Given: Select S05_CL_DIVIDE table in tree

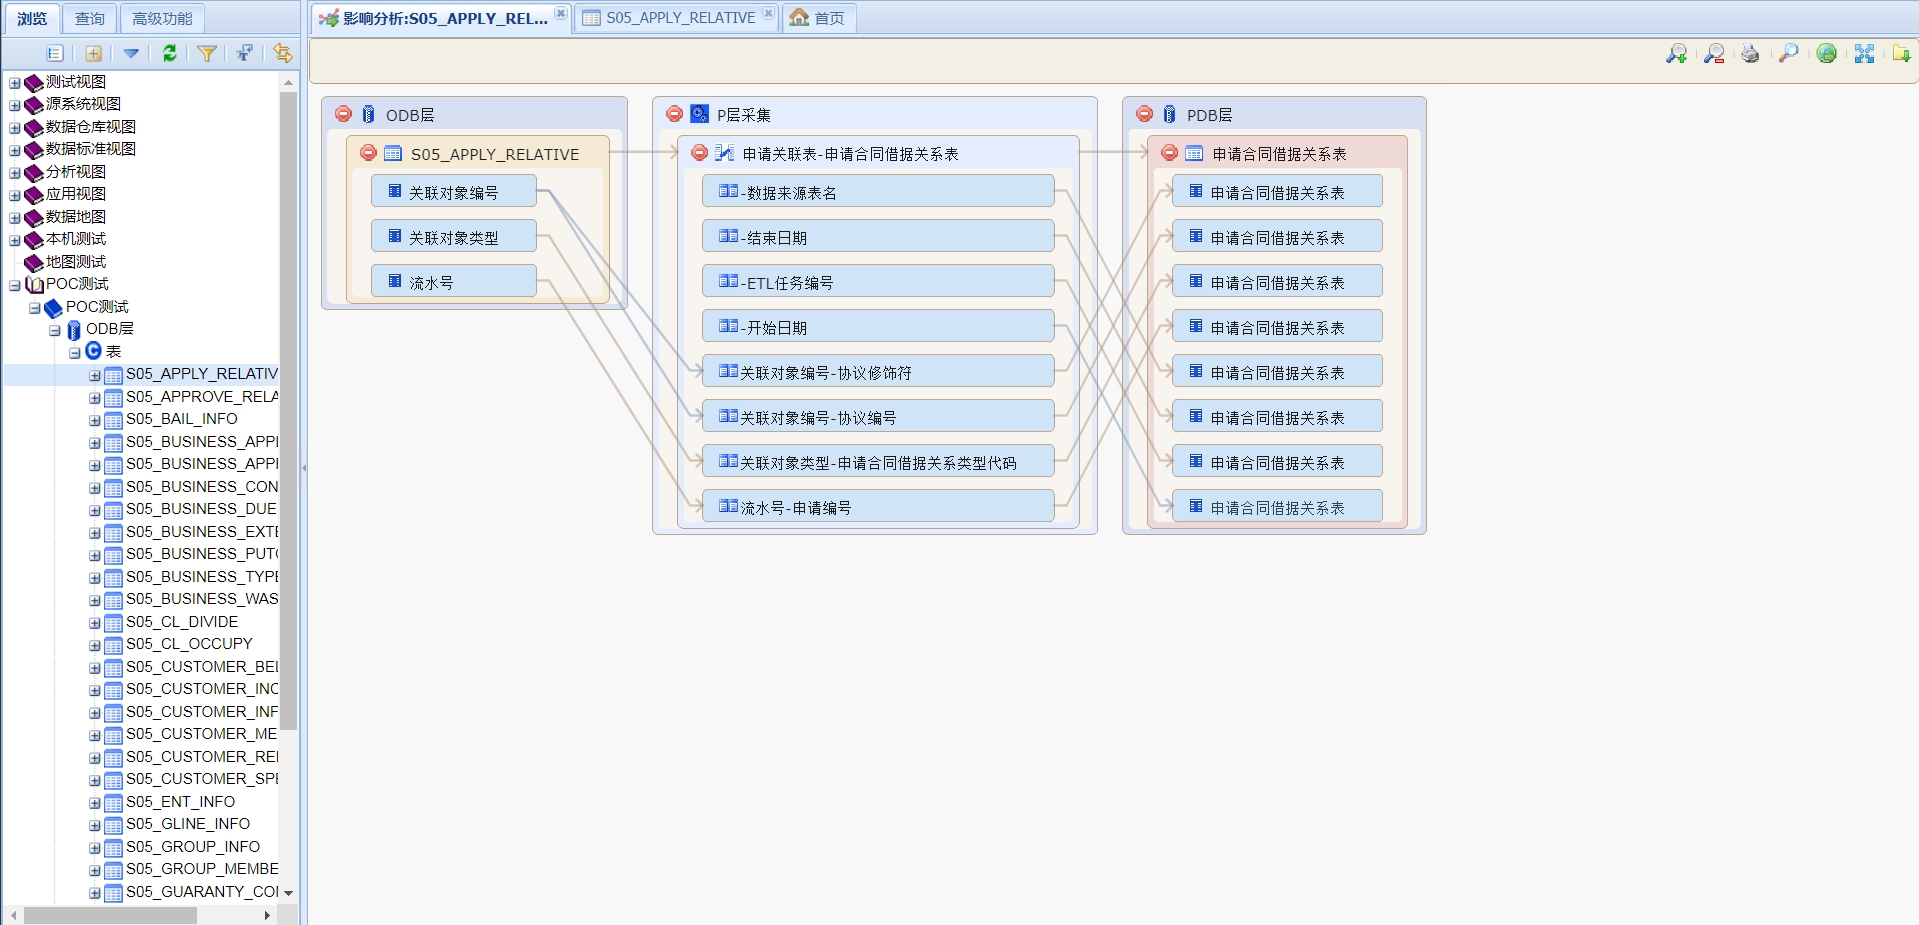Looking at the screenshot, I should point(182,622).
